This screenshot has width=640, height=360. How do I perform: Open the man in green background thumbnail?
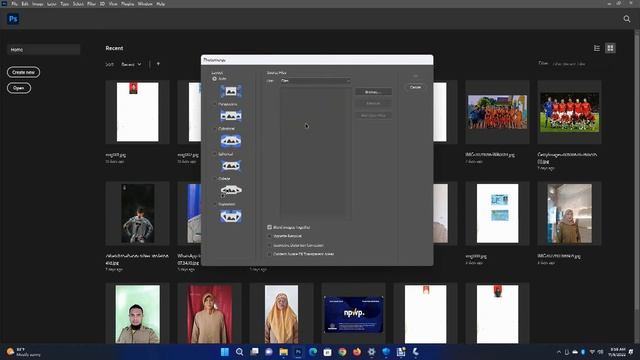point(138,314)
